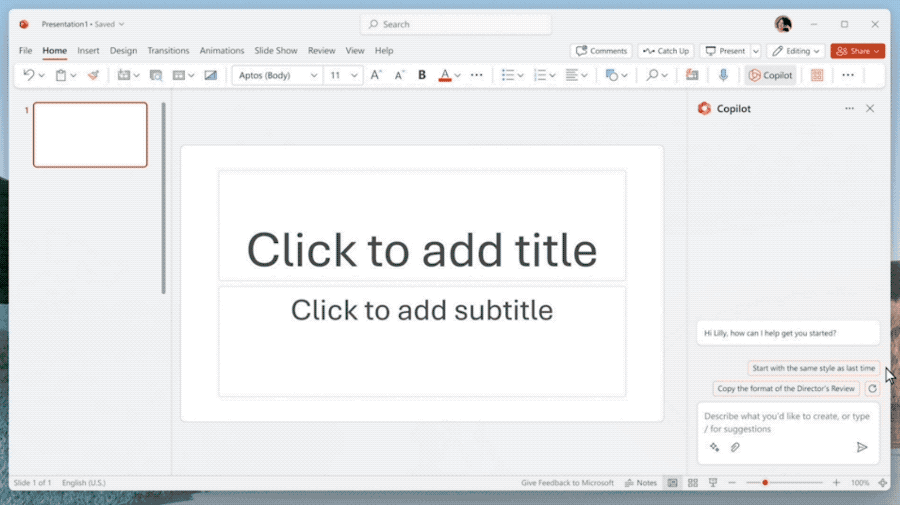The image size is (900, 505).
Task: Toggle the Copilot pane button in ribbon
Action: pos(771,75)
